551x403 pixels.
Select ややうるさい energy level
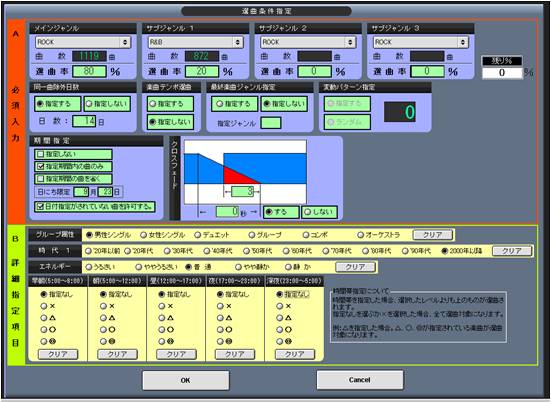click(157, 267)
